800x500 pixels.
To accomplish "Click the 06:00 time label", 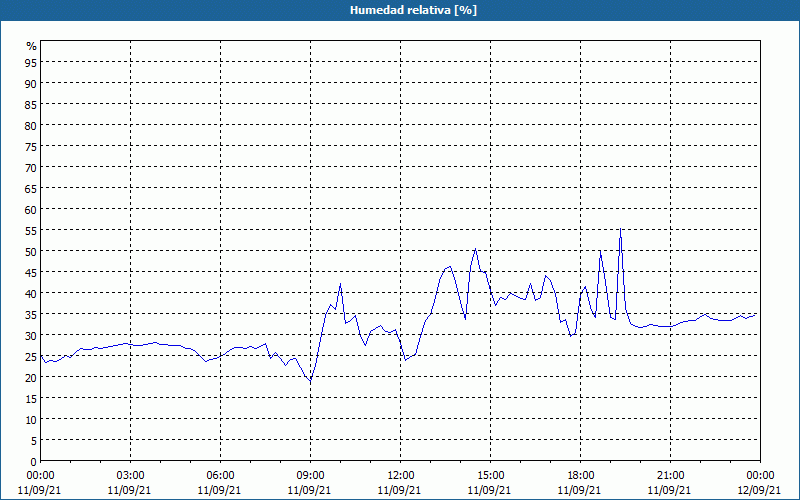I will tap(220, 476).
